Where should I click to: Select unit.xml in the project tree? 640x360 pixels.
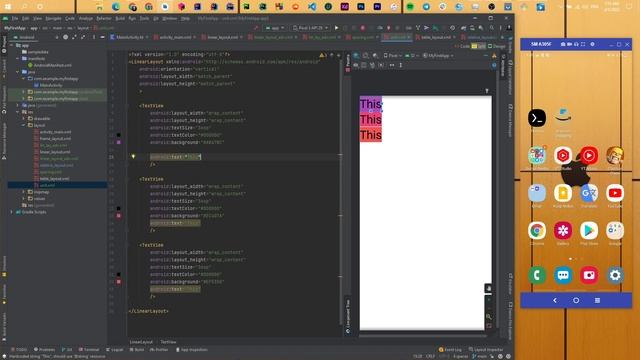[47, 185]
